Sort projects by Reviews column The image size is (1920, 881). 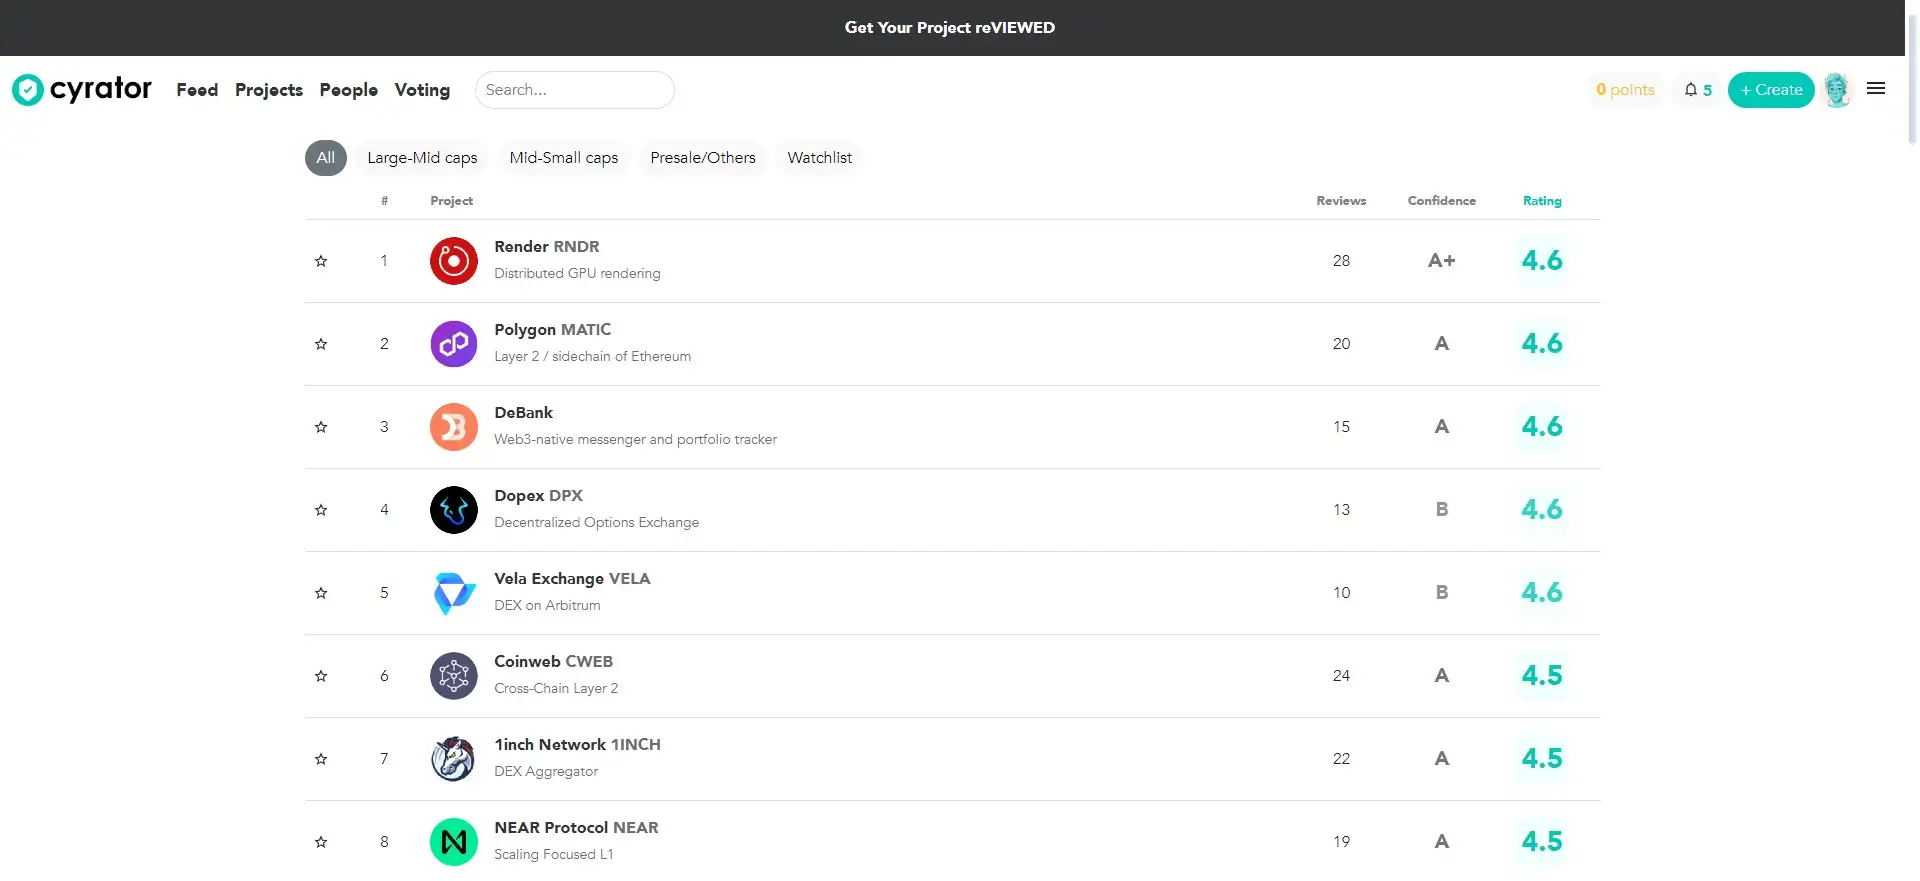(1340, 201)
